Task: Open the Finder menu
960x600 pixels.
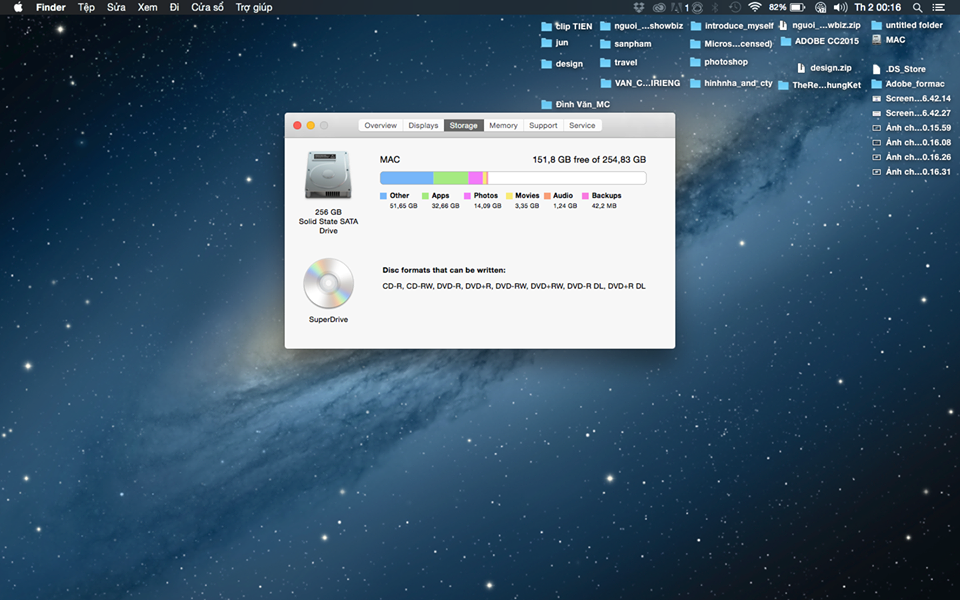Action: pos(50,7)
